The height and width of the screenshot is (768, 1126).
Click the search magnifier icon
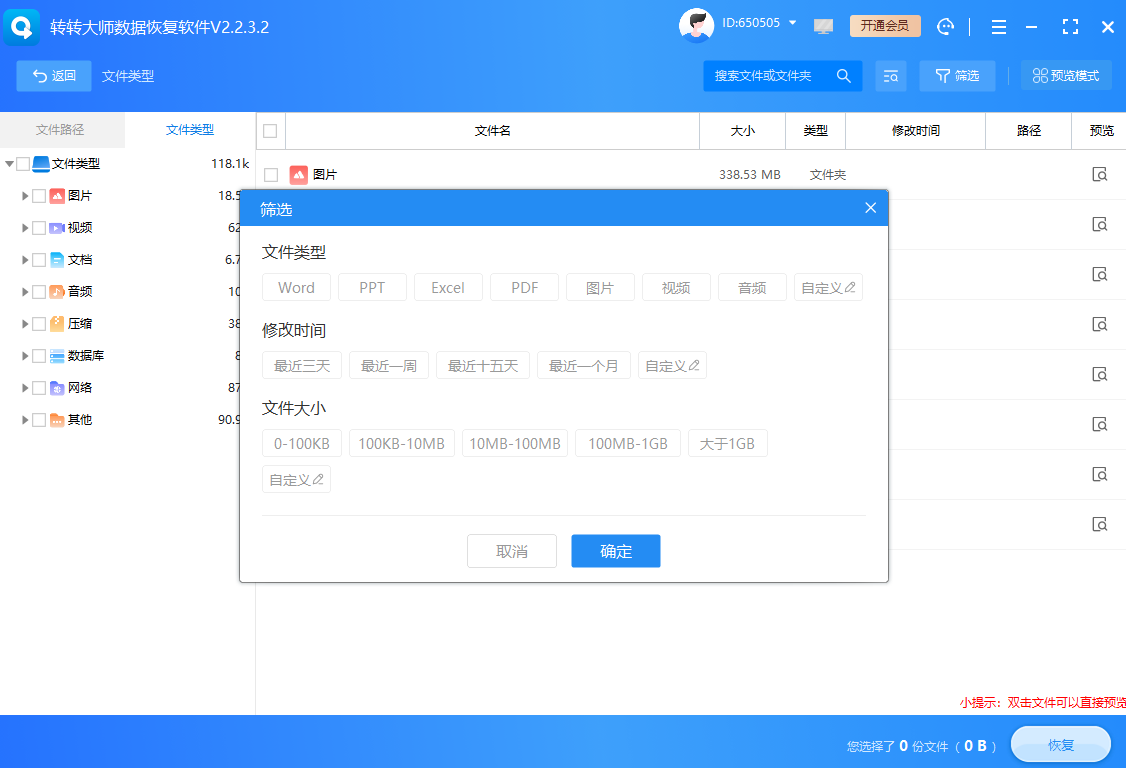(843, 75)
